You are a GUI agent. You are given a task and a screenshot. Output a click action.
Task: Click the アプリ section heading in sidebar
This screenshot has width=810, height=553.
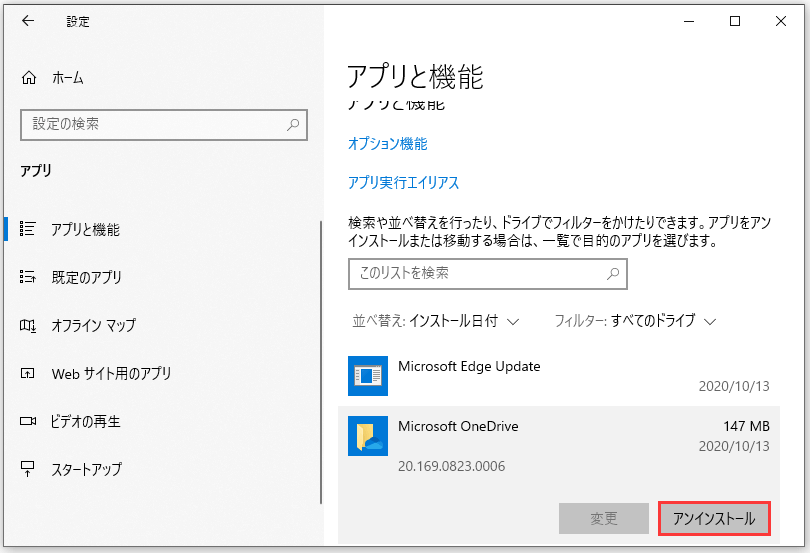click(36, 171)
